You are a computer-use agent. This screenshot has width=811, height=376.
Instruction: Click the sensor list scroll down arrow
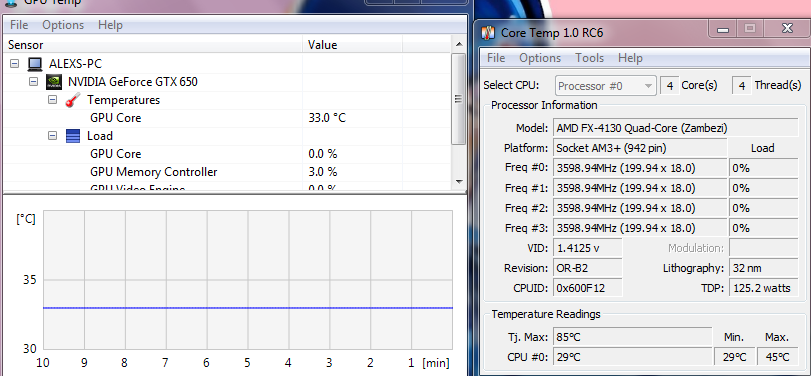pyautogui.click(x=459, y=181)
